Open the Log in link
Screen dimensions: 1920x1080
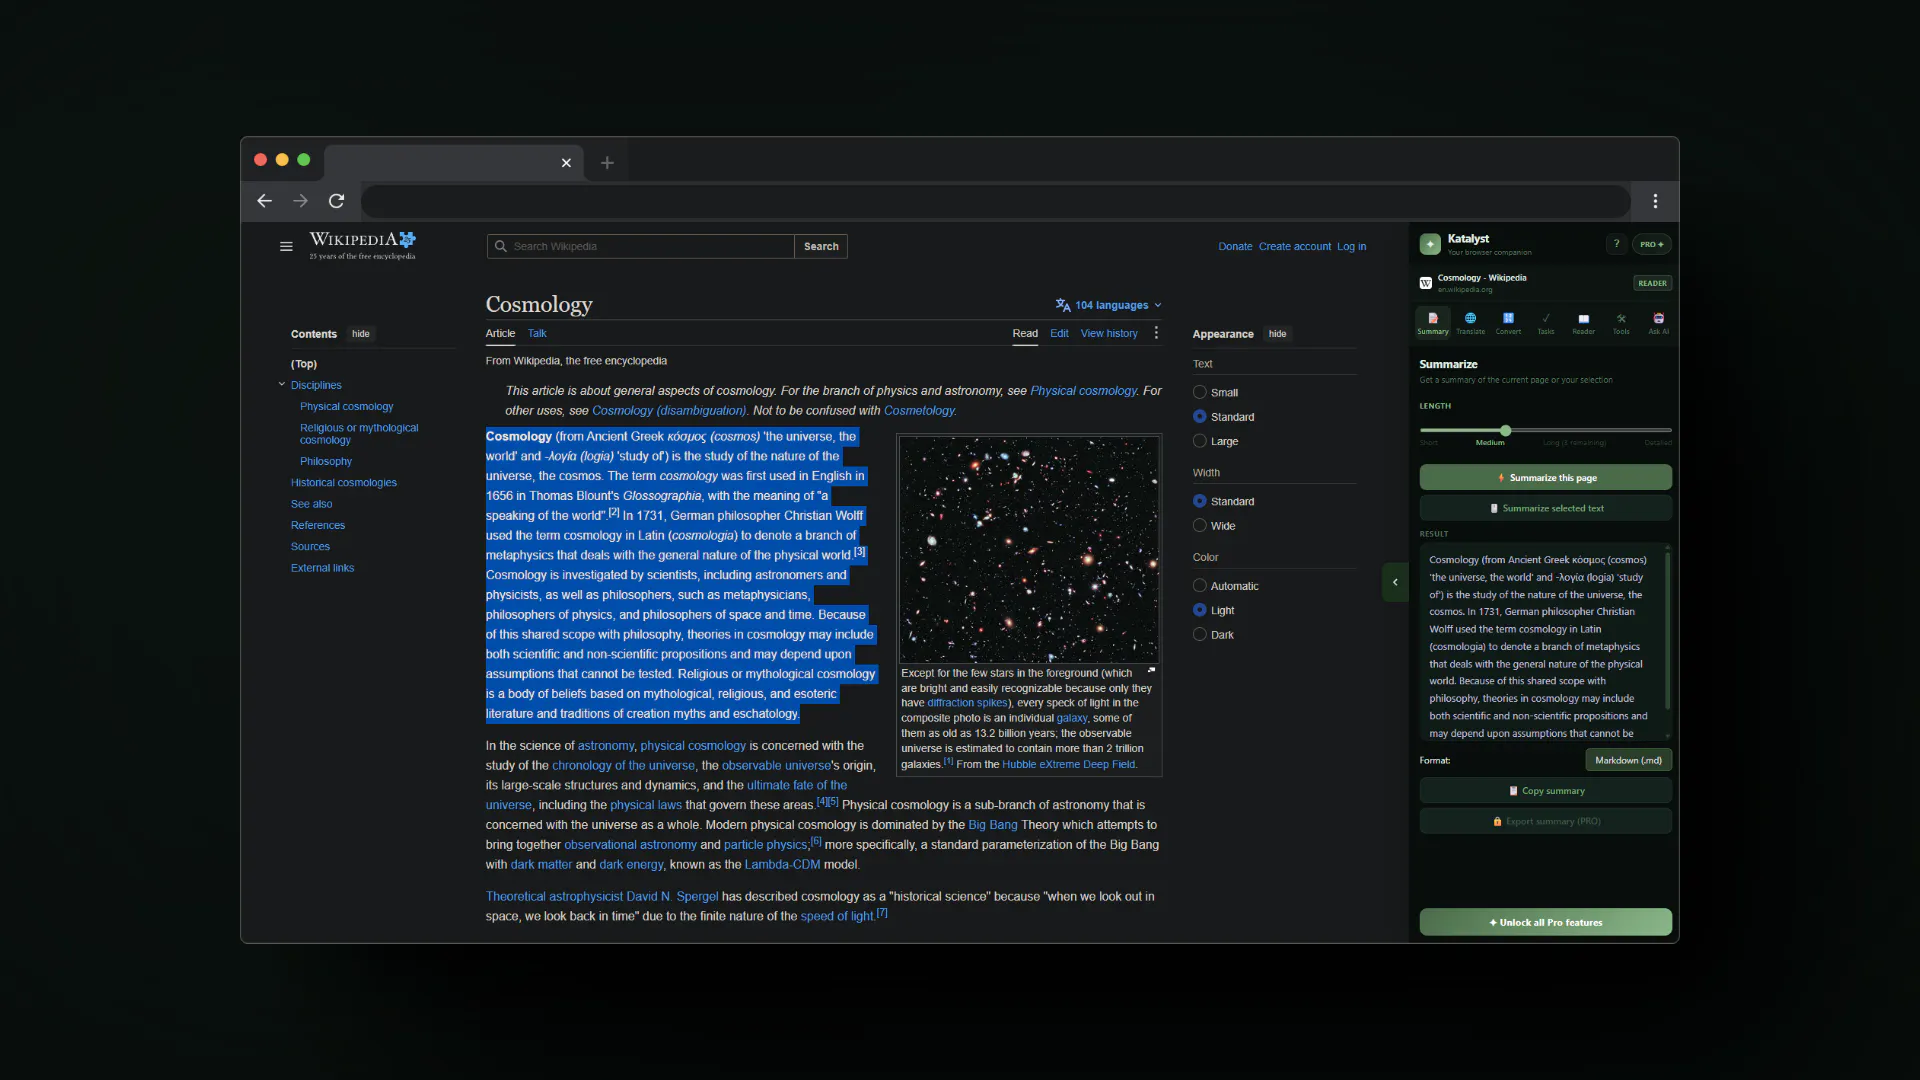coord(1351,246)
